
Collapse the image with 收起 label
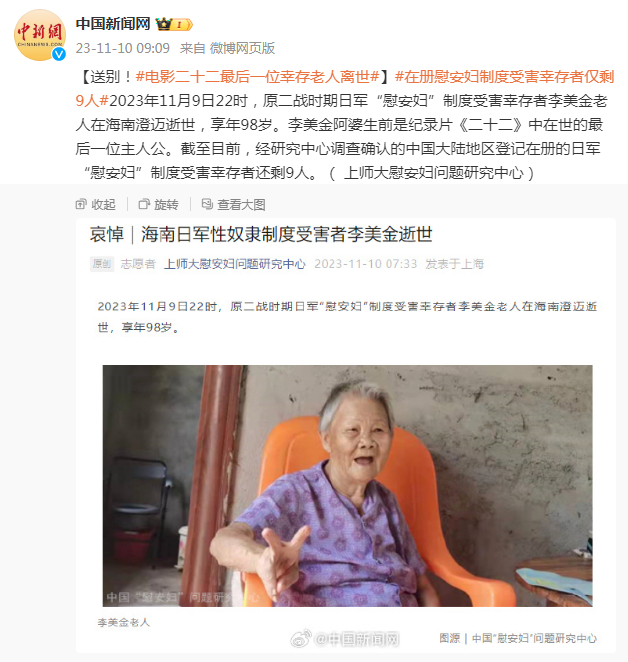click(103, 205)
